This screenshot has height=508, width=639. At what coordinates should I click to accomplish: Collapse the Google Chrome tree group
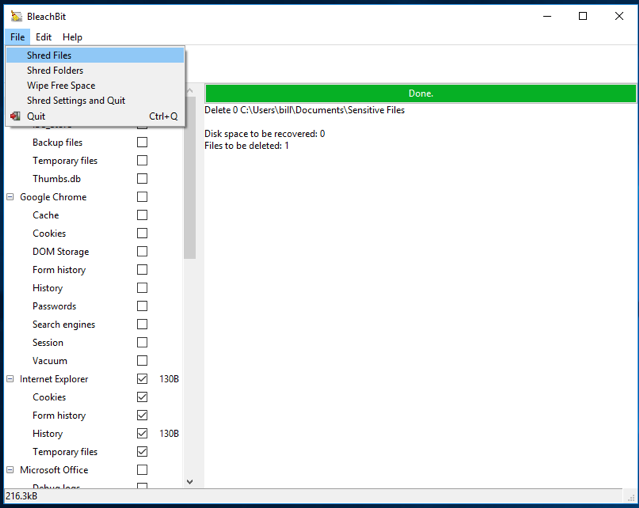pyautogui.click(x=10, y=197)
